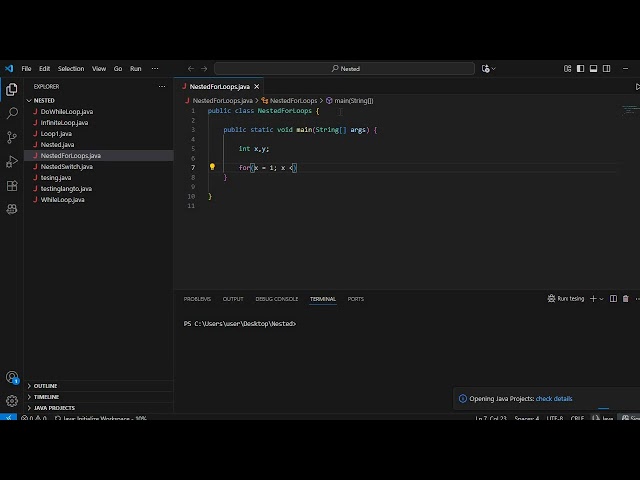Viewport: 640px width, 480px height.
Task: Click NestedForLoops.java file in breadcrumb
Action: coord(219,100)
